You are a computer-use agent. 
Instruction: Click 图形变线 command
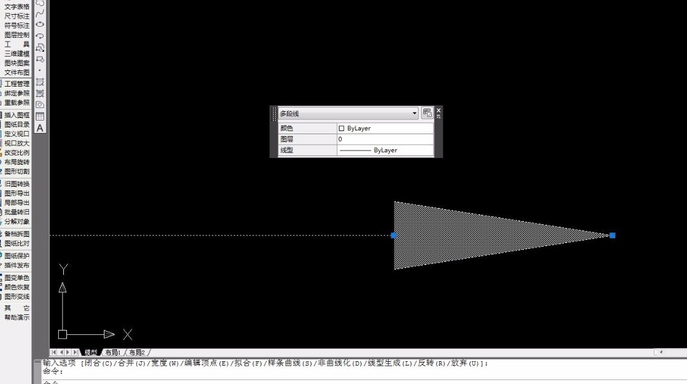tap(16, 296)
